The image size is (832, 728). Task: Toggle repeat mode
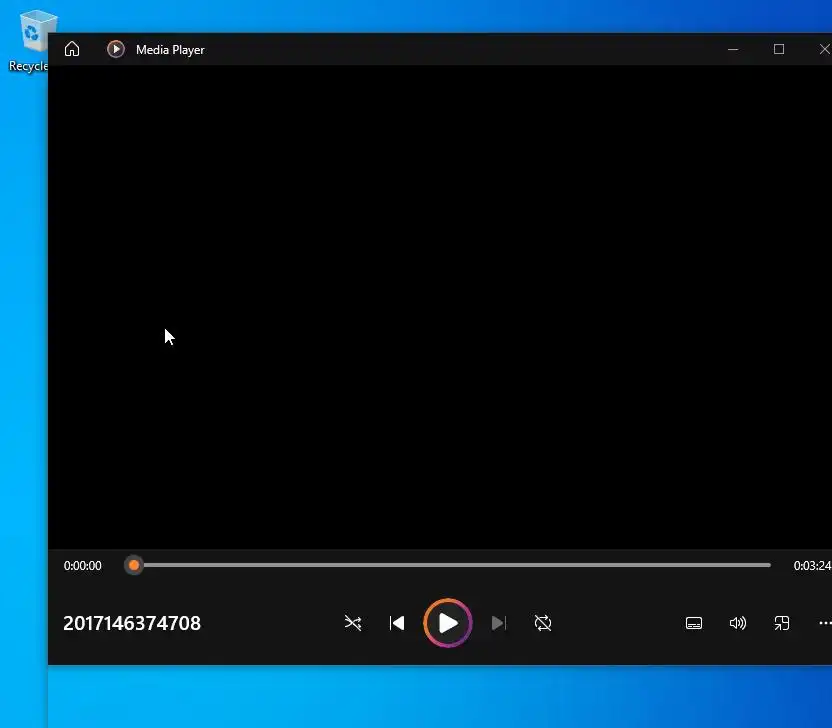pyautogui.click(x=543, y=622)
